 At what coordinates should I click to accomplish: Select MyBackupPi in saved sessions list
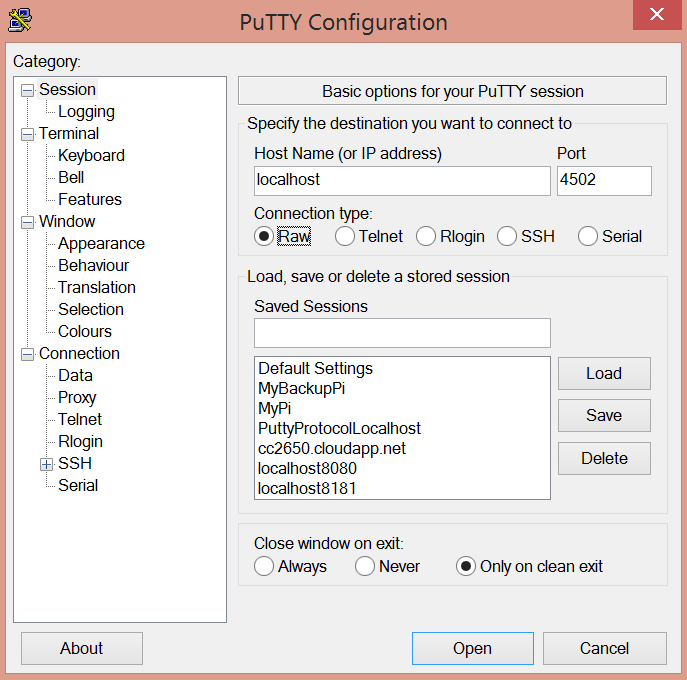click(301, 387)
